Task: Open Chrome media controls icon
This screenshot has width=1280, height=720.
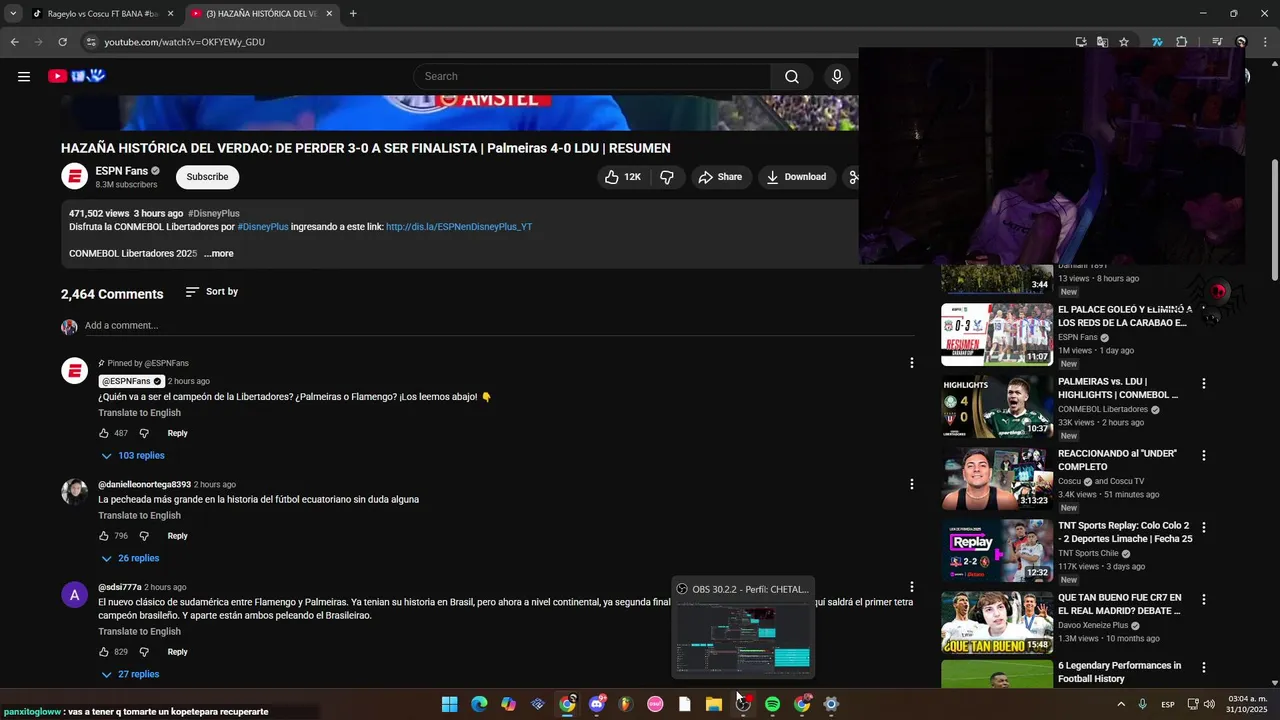Action: click(x=1217, y=42)
